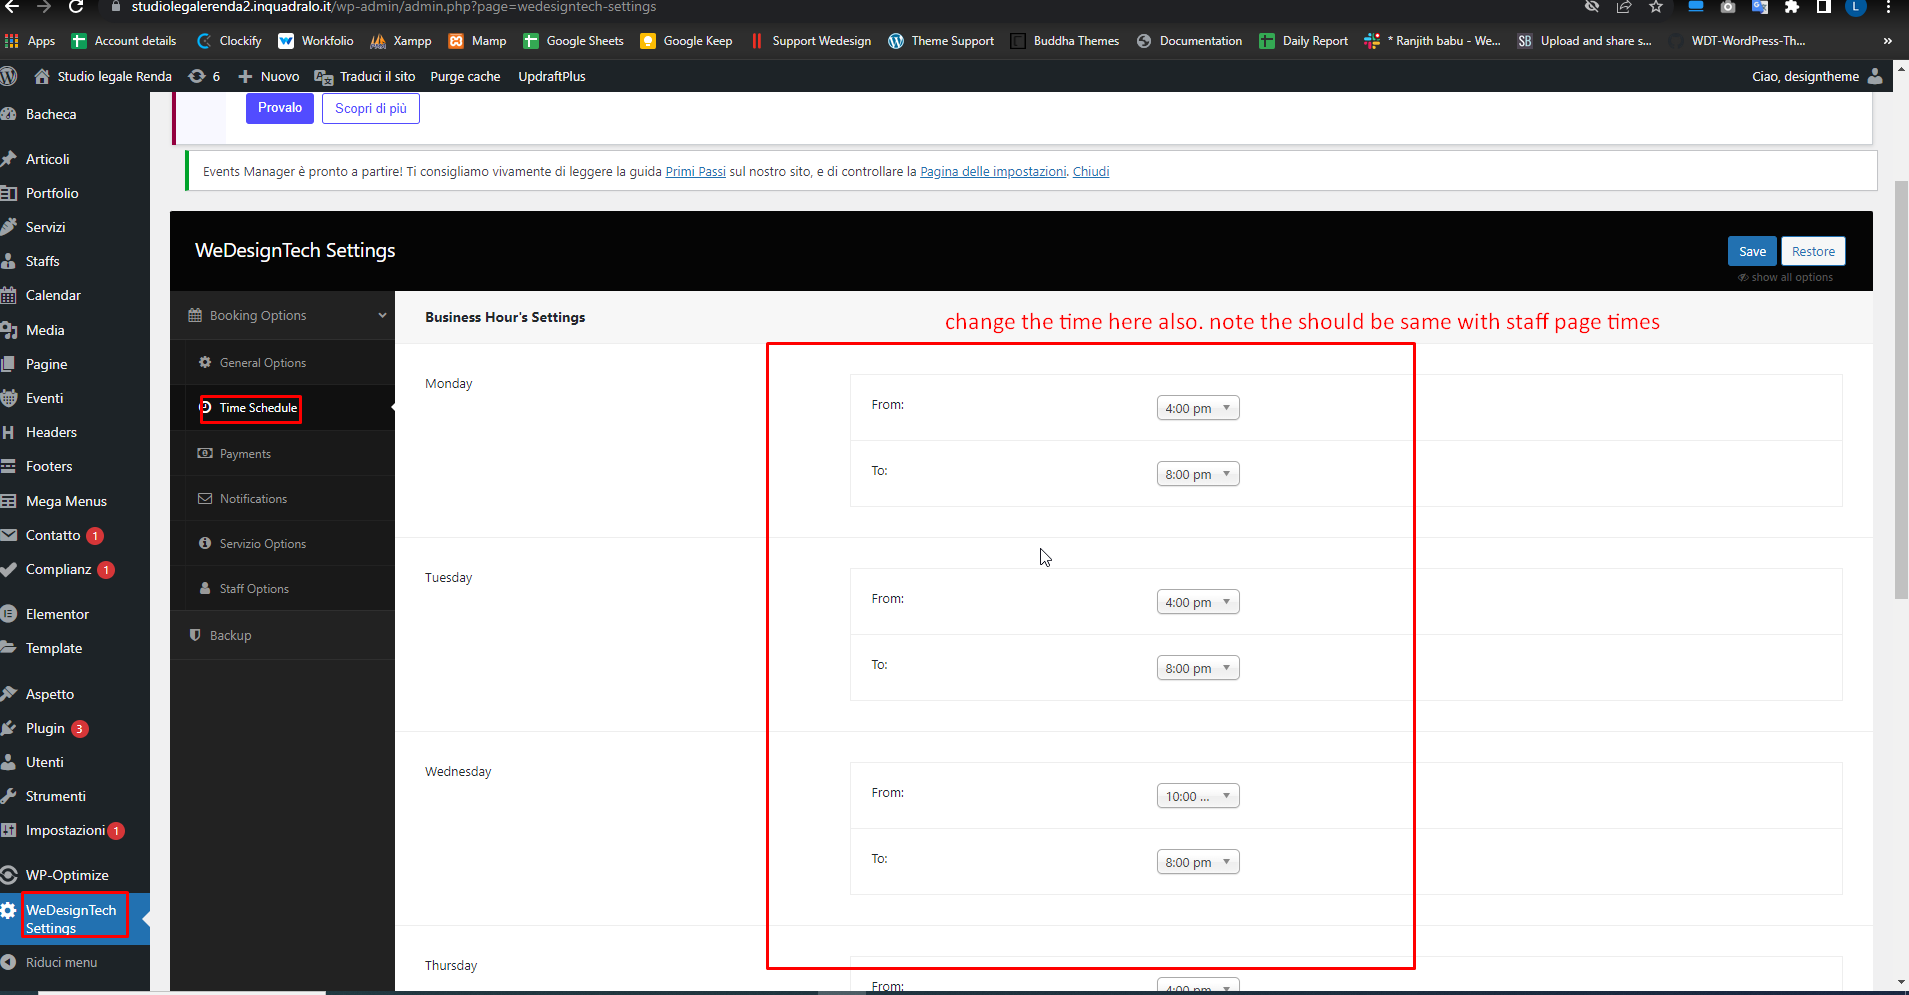This screenshot has width=1909, height=995.
Task: Click the Servizi sidebar icon
Action: pyautogui.click(x=8, y=227)
